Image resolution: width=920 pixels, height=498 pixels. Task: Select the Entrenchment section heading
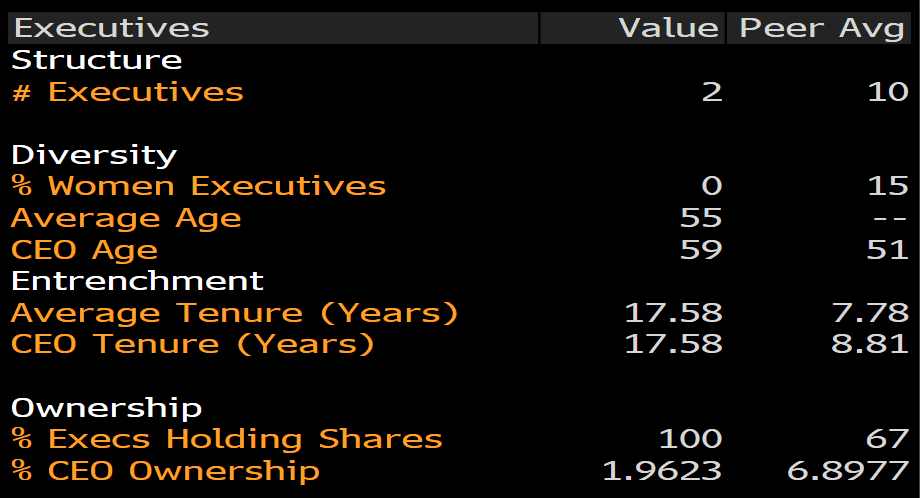click(137, 281)
